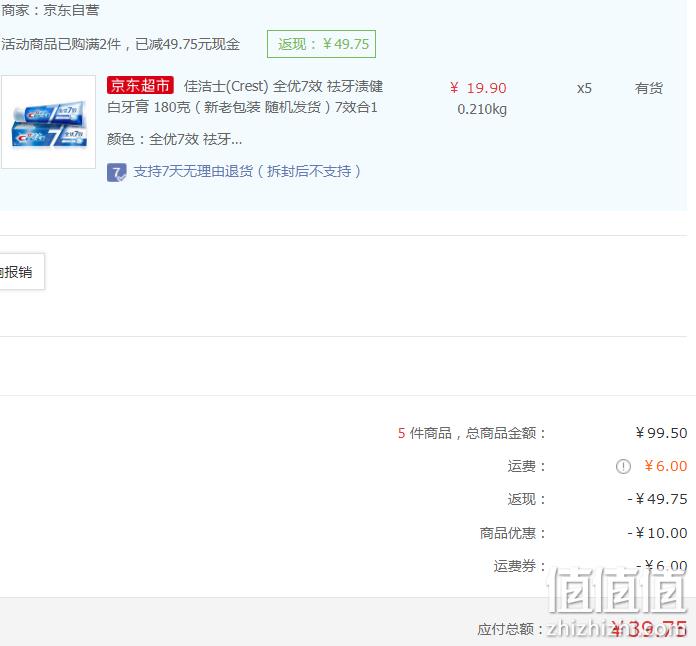Select the 返现： label in the summary
Screen dimensions: 696x646
coord(526,499)
